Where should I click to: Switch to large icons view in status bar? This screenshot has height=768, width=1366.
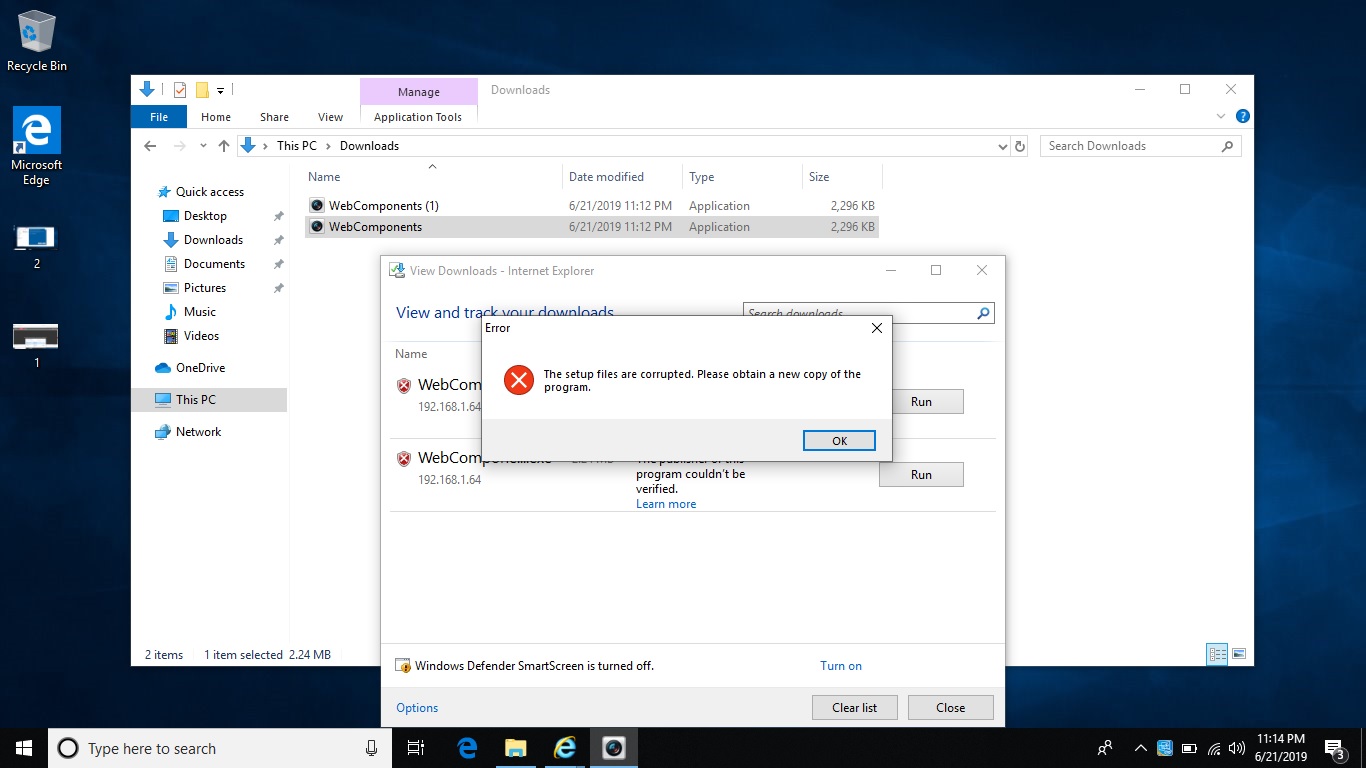[1239, 655]
